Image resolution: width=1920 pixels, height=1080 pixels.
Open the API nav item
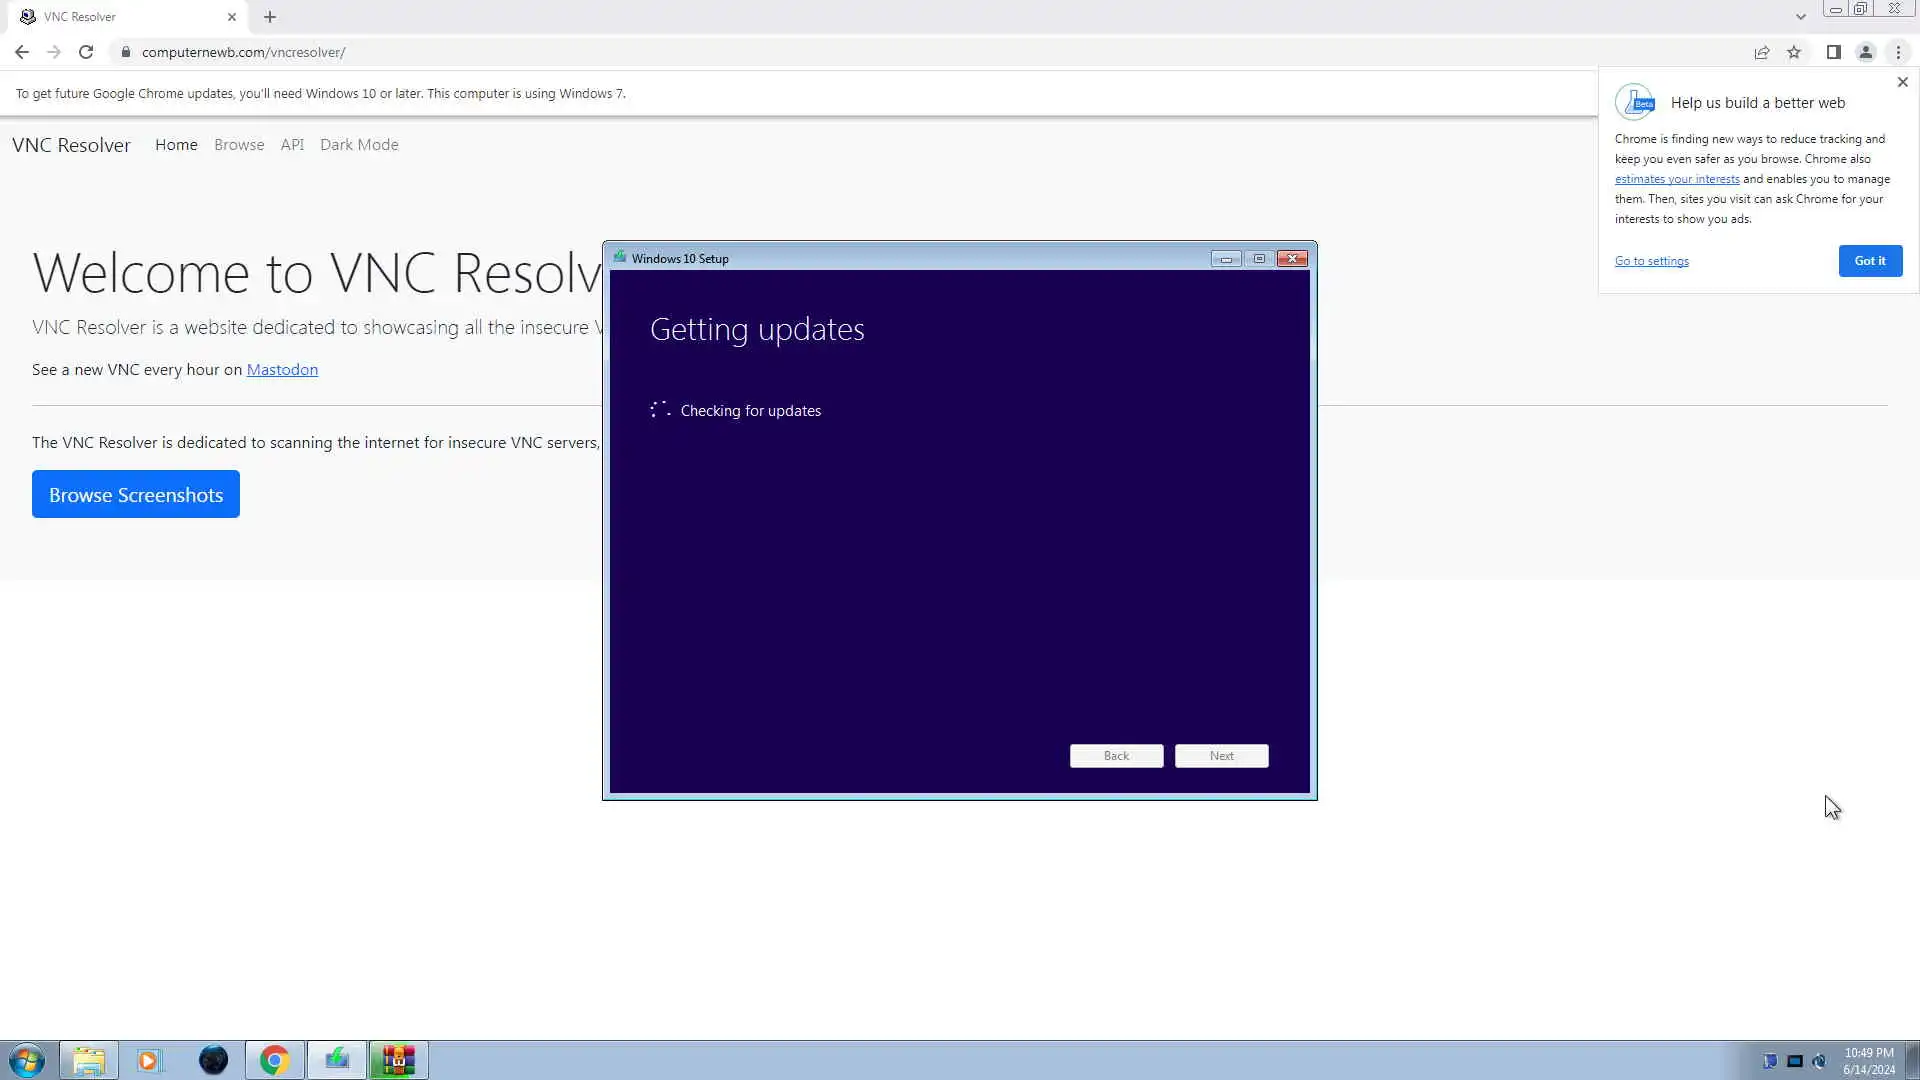[292, 144]
